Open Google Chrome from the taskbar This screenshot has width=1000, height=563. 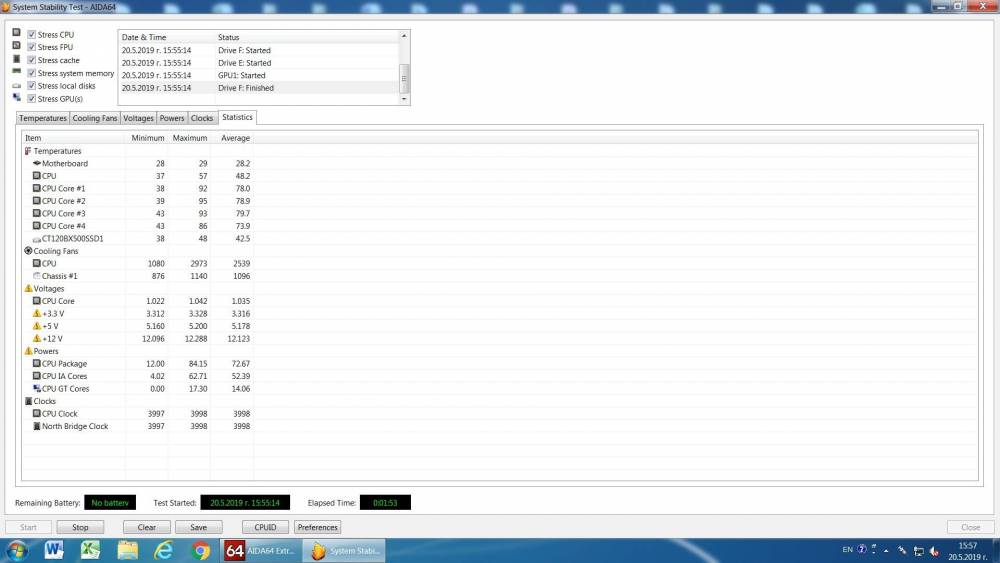coord(200,550)
